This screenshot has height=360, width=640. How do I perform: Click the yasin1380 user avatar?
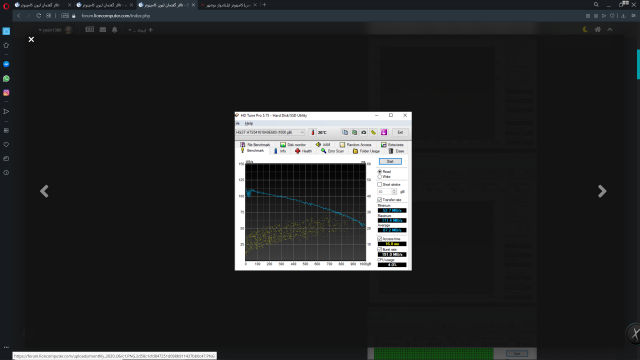69,30
